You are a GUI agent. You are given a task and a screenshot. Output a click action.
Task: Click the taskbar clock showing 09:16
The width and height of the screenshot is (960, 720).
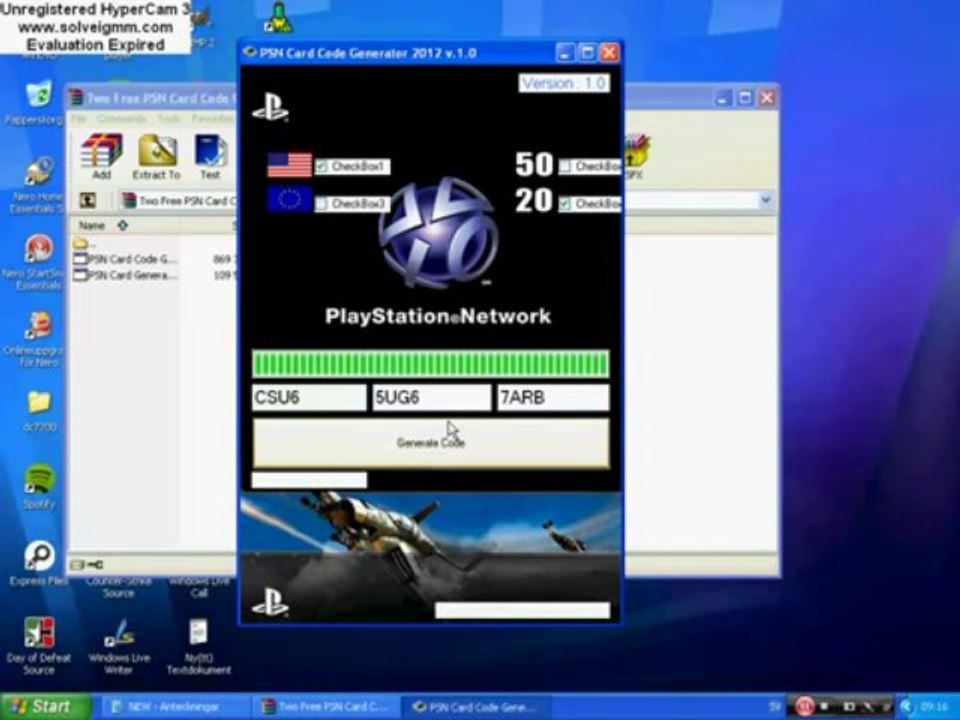(934, 707)
